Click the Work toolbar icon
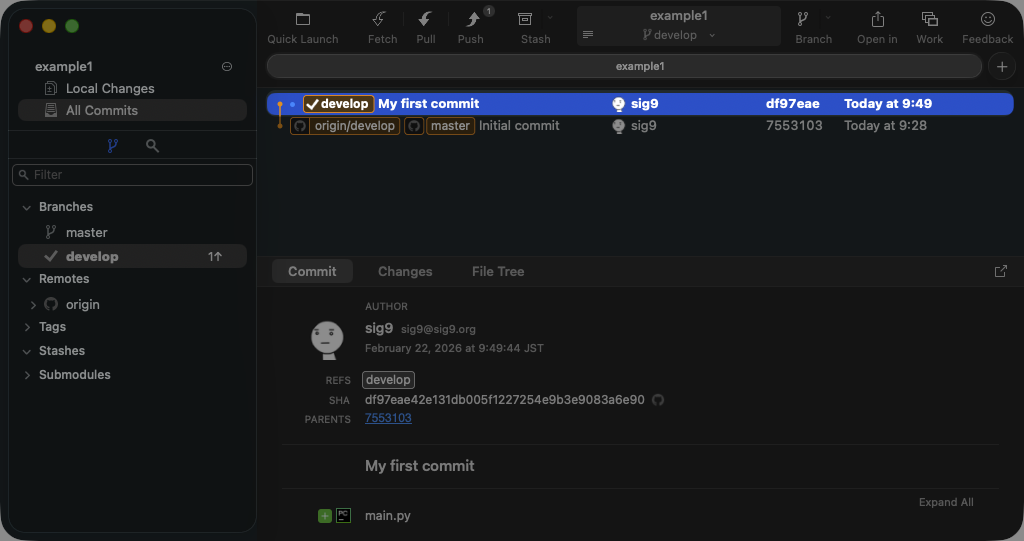The height and width of the screenshot is (541, 1024). [929, 20]
